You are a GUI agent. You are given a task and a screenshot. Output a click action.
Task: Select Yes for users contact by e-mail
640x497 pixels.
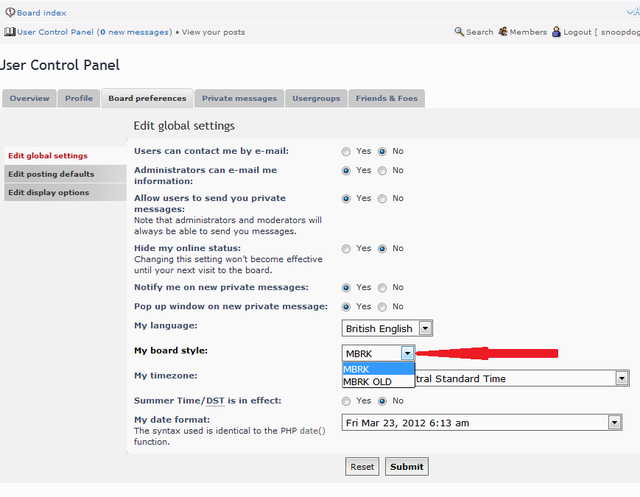pos(346,152)
